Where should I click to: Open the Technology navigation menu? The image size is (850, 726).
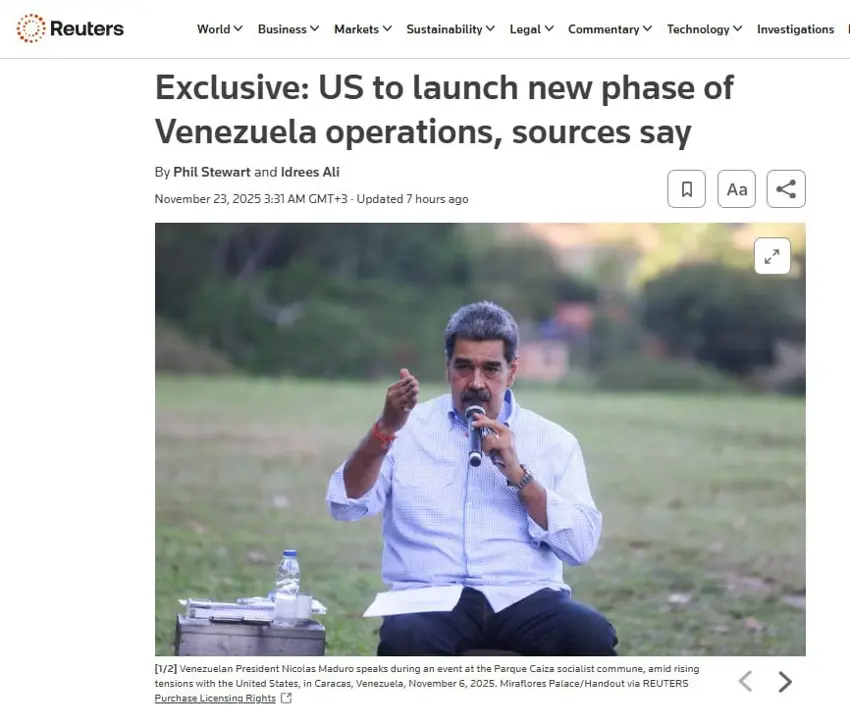point(704,29)
